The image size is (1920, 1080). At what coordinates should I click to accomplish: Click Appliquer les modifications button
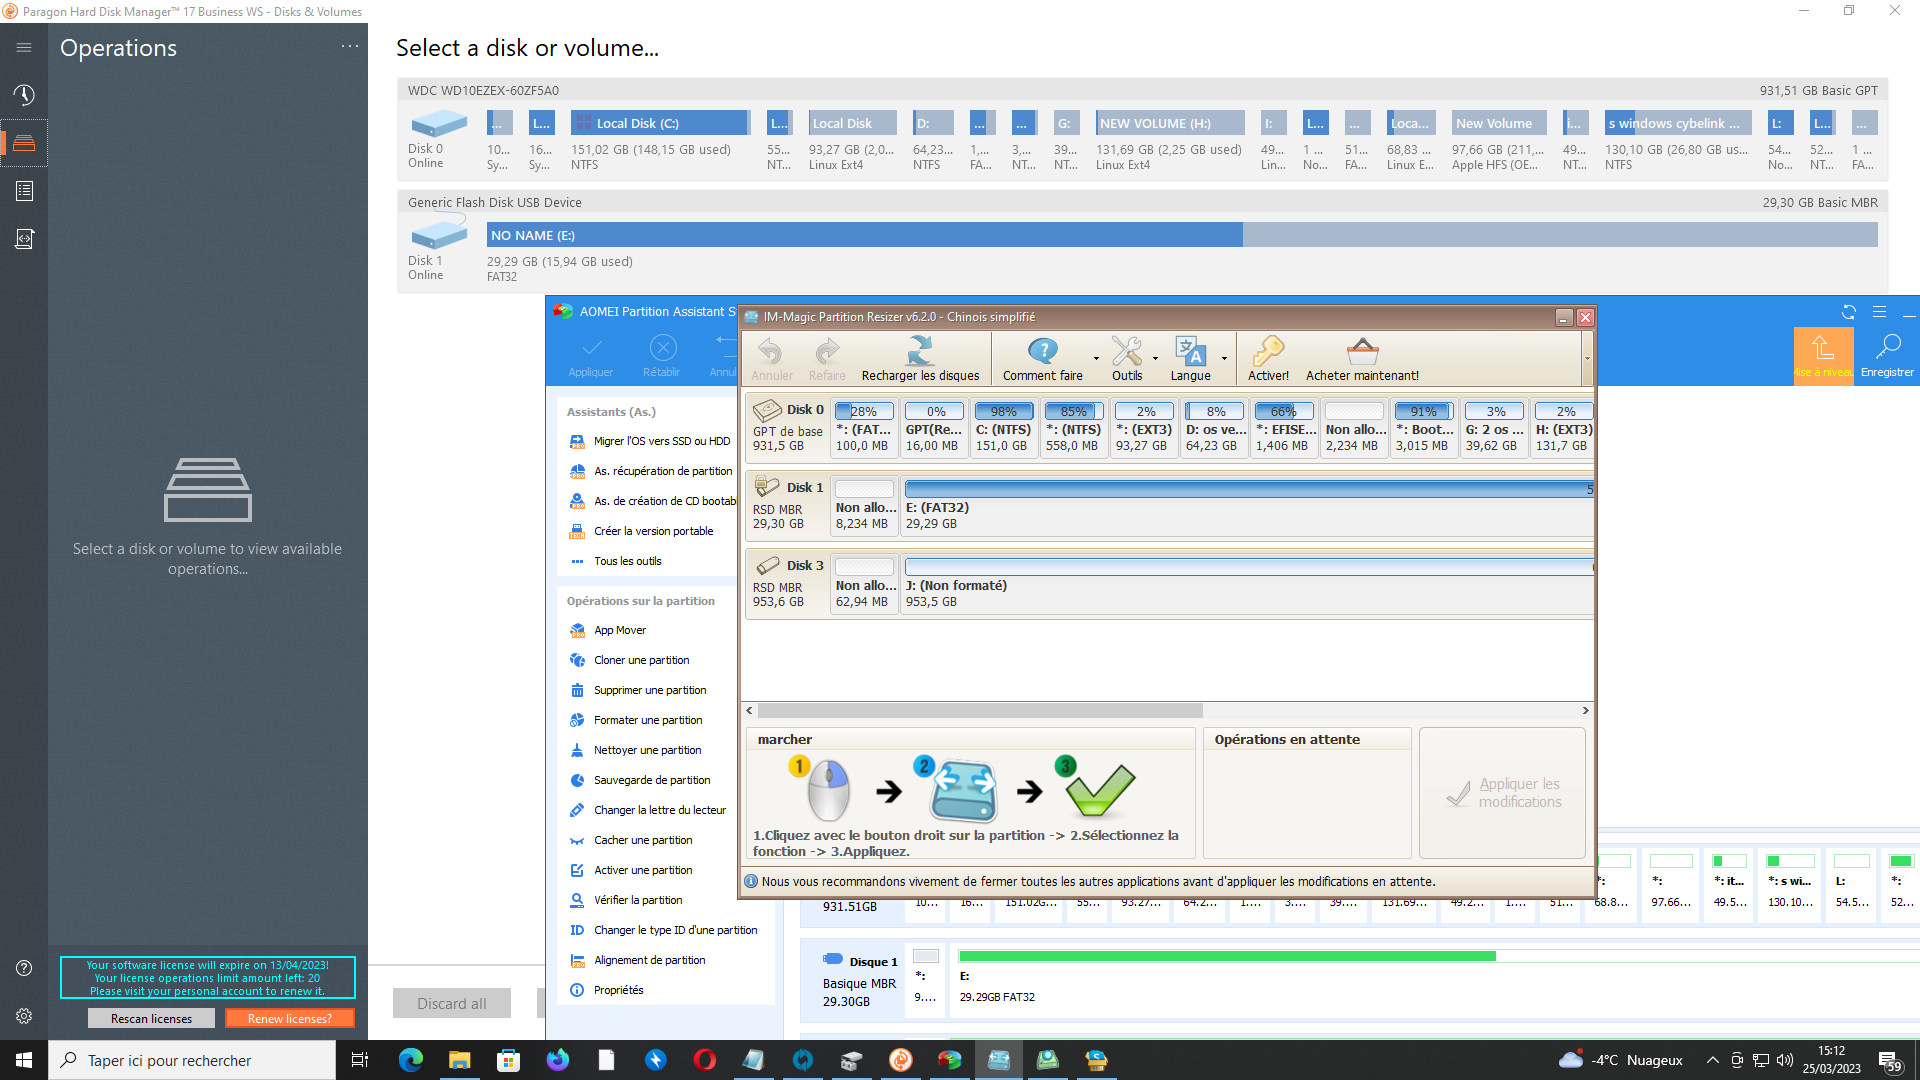(1502, 793)
